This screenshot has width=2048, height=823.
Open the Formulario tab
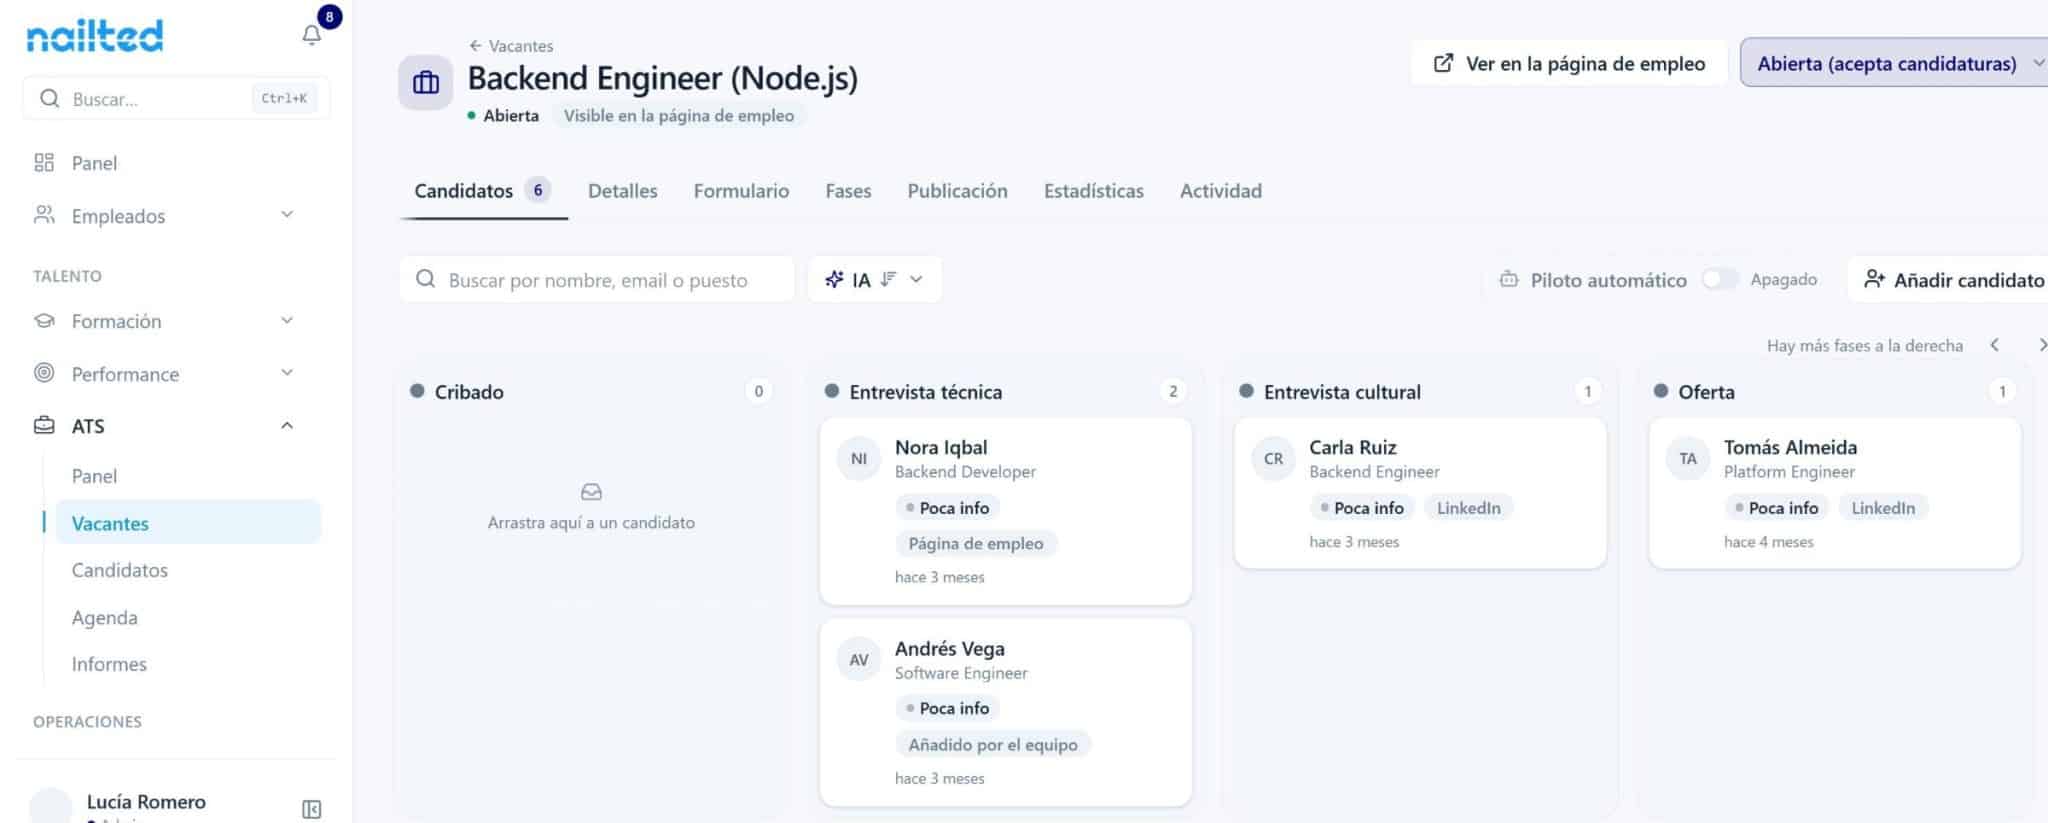click(x=741, y=190)
